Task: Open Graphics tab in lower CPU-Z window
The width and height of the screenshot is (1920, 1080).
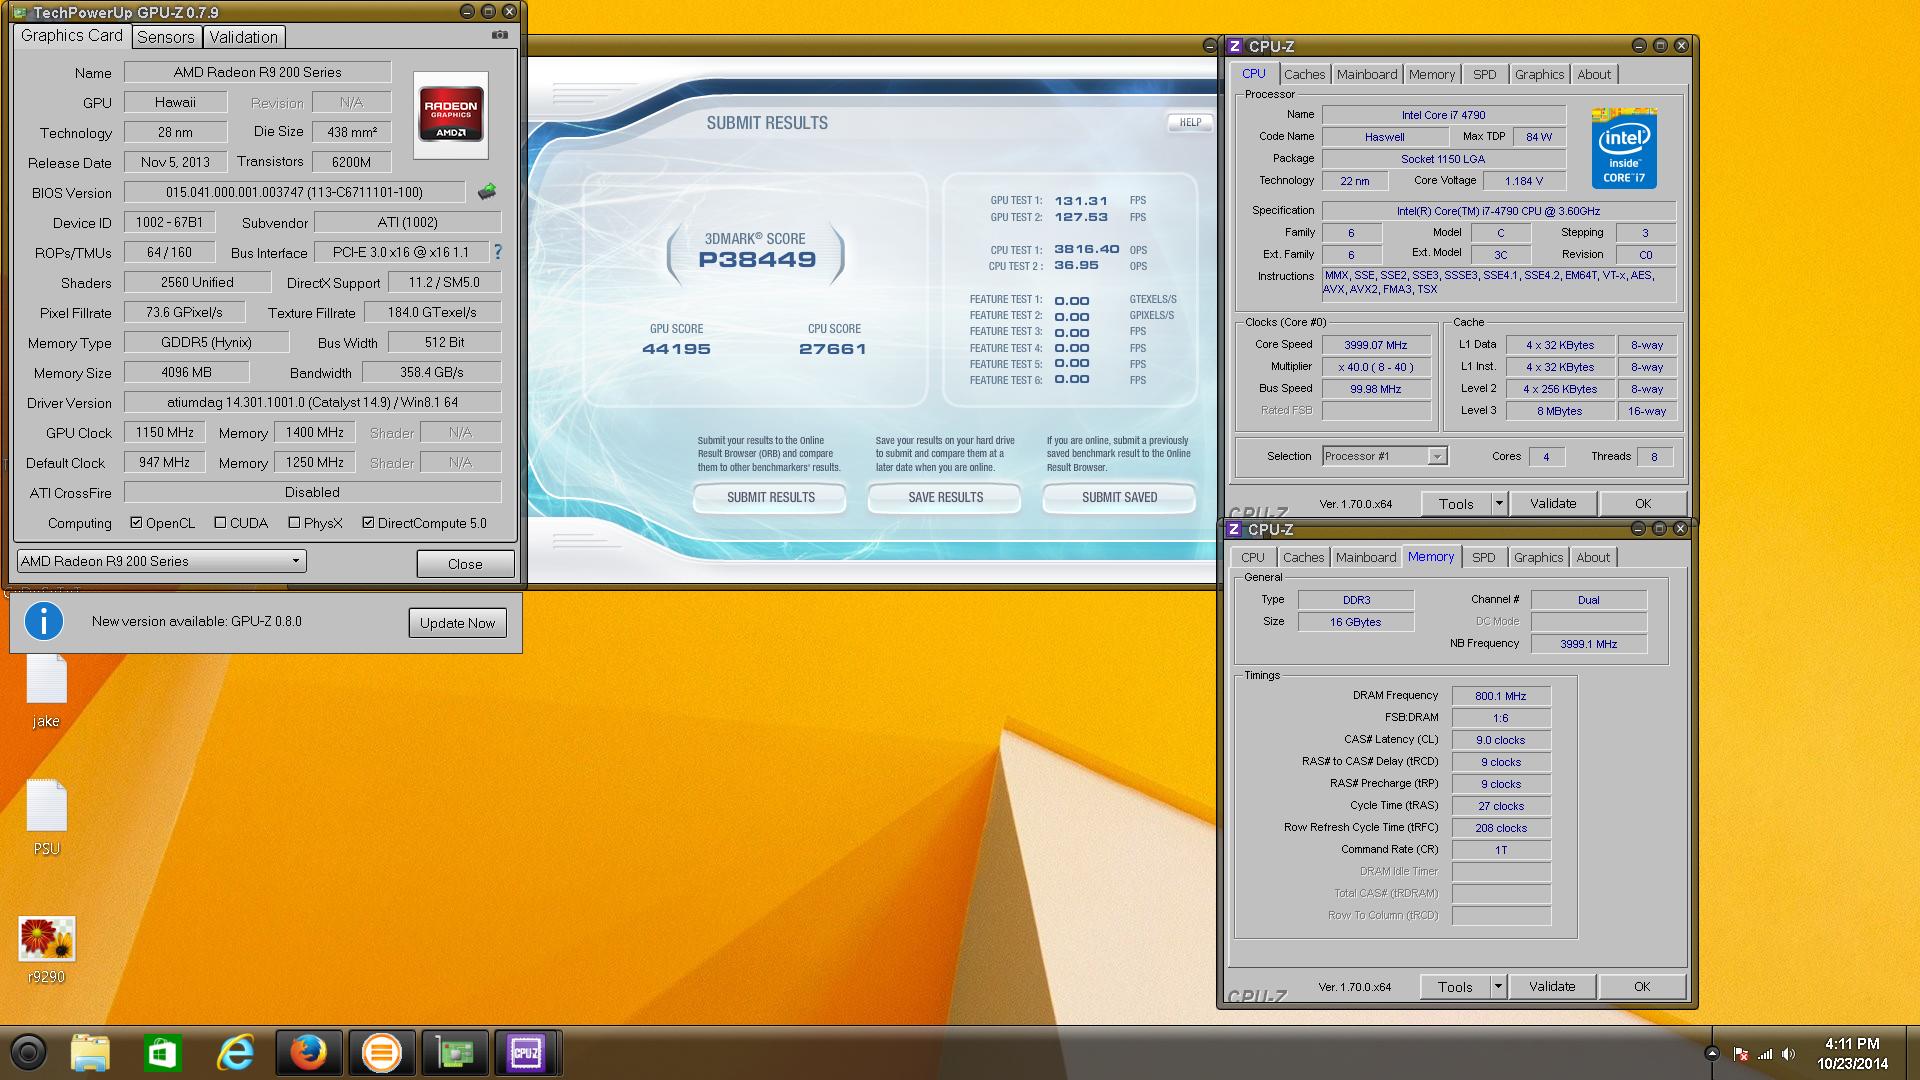Action: pos(1538,557)
